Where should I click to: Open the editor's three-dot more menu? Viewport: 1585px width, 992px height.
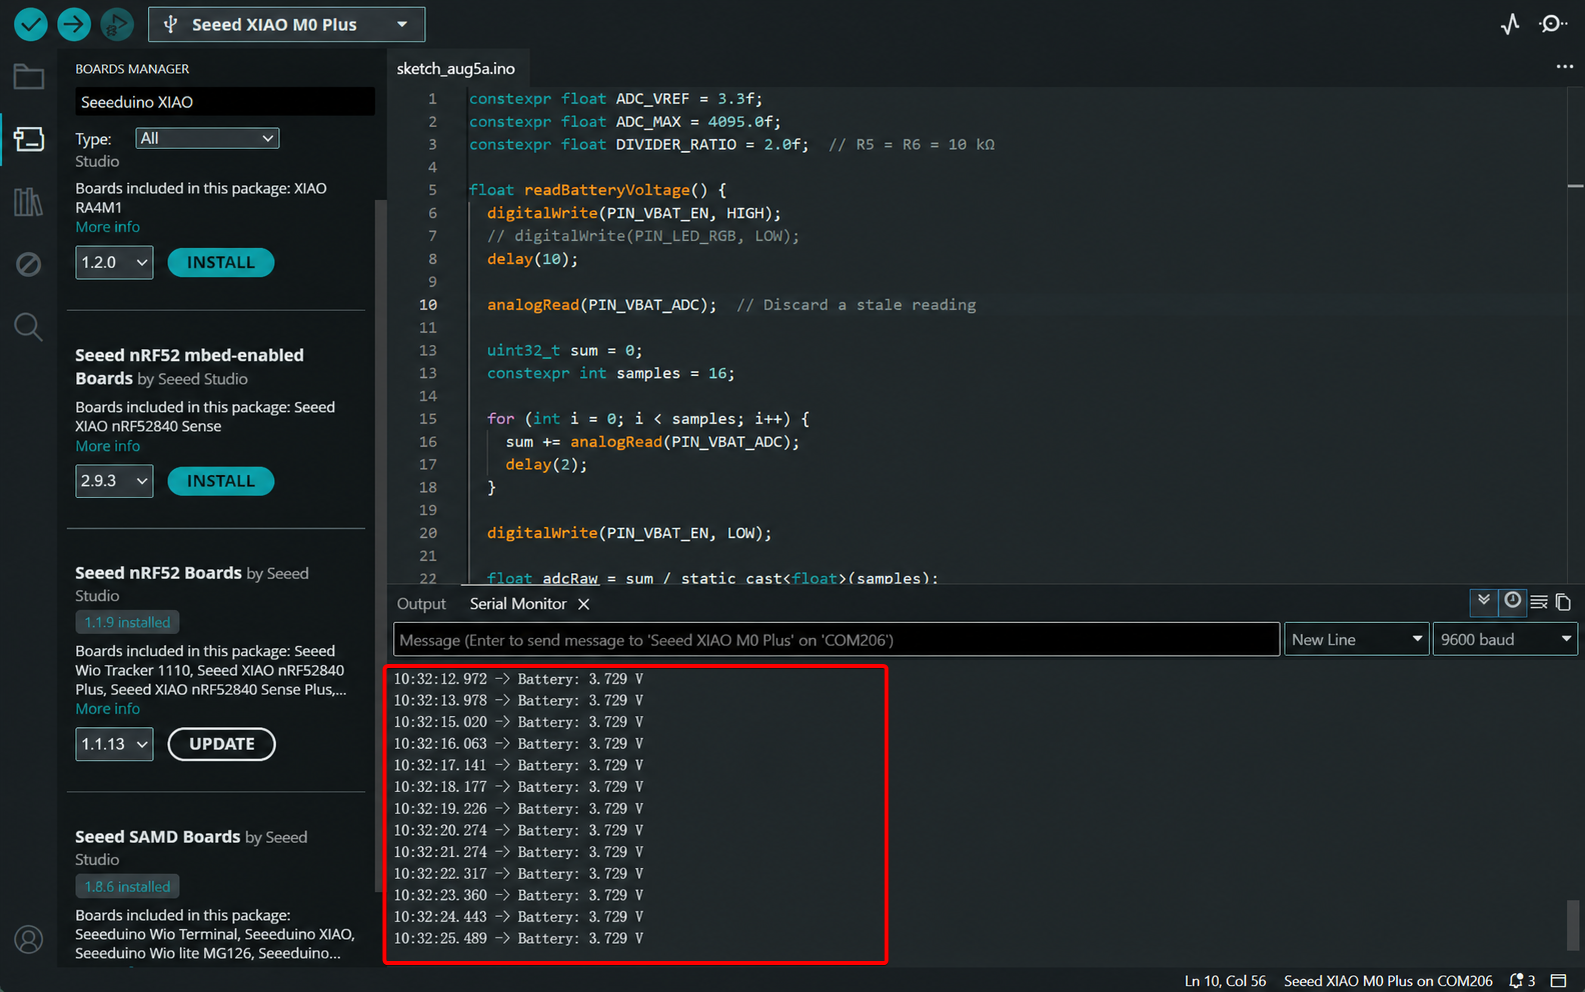[1564, 67]
